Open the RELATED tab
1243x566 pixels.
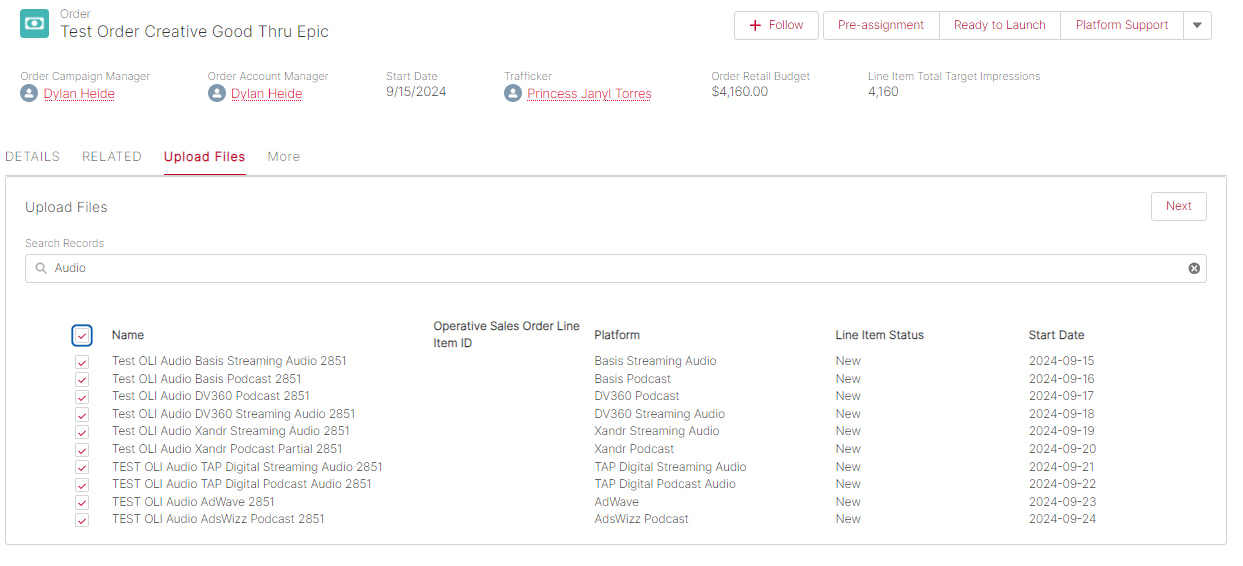[x=112, y=157]
